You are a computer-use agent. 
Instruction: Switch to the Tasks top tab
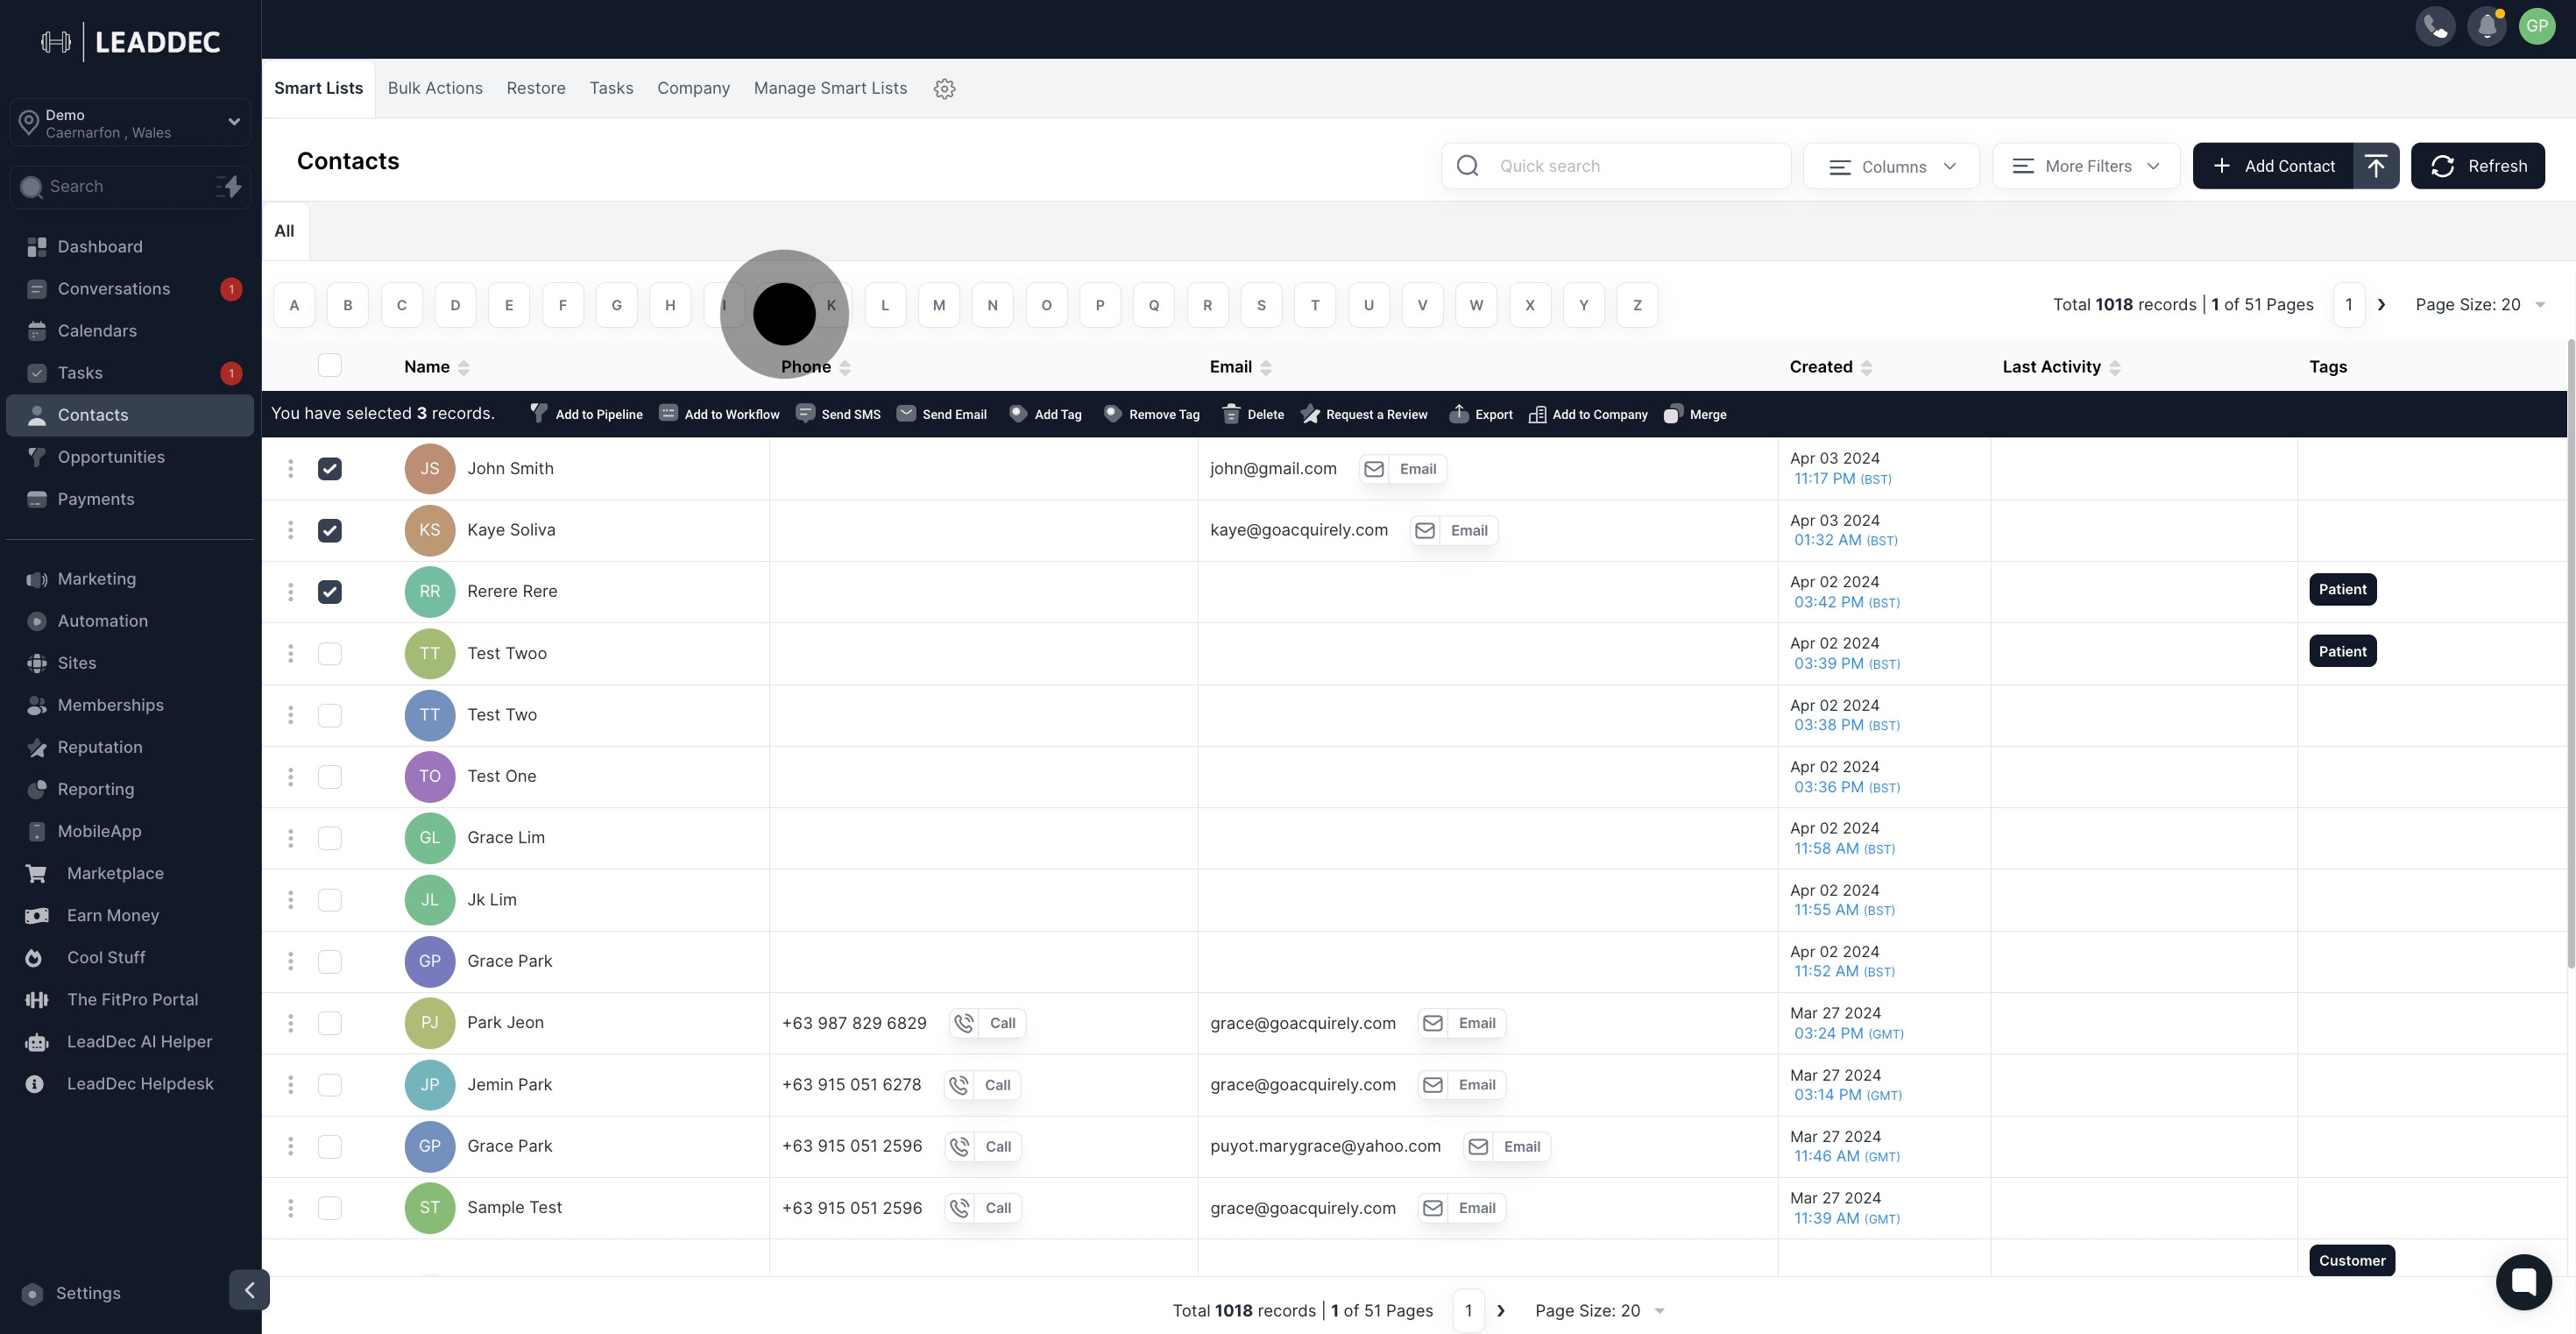click(x=611, y=88)
